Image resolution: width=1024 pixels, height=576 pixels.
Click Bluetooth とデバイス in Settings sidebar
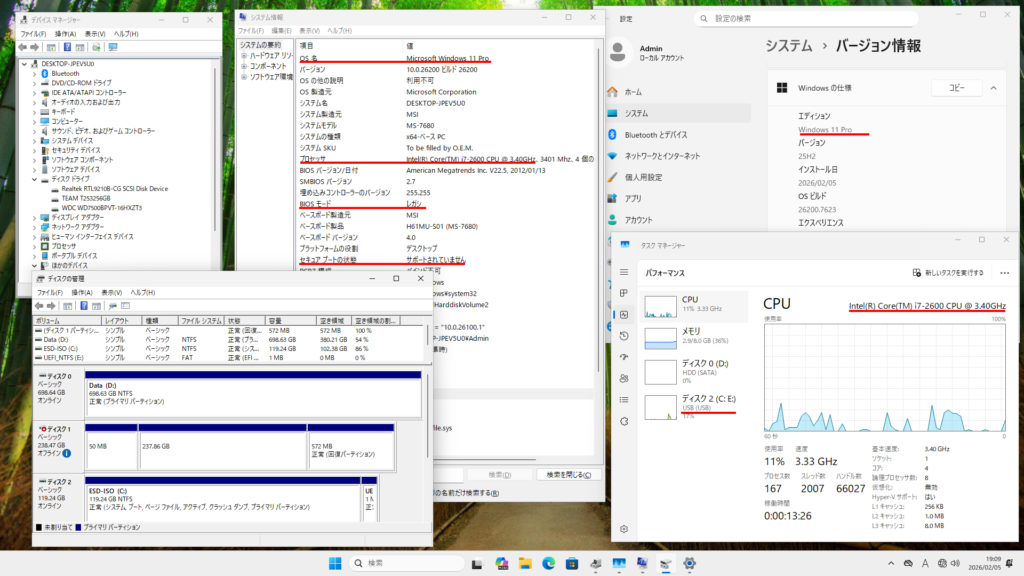click(x=655, y=135)
